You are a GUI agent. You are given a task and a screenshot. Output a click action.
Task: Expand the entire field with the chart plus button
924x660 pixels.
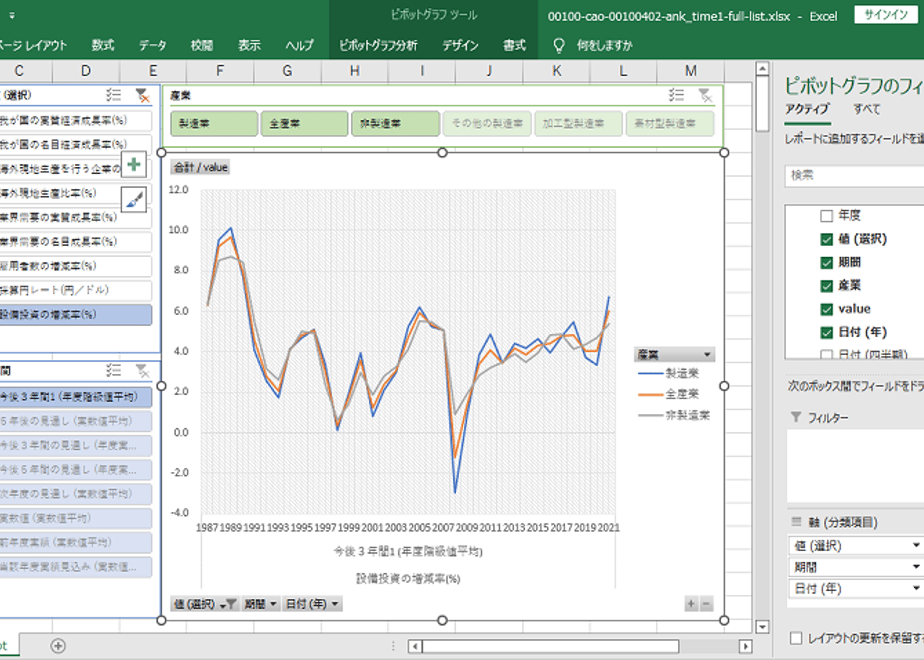pyautogui.click(x=691, y=603)
